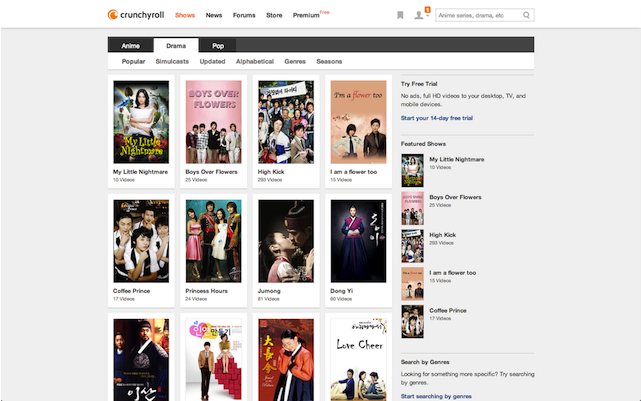The width and height of the screenshot is (641, 401).
Task: Open featured I am a flower too title
Action: (x=453, y=273)
